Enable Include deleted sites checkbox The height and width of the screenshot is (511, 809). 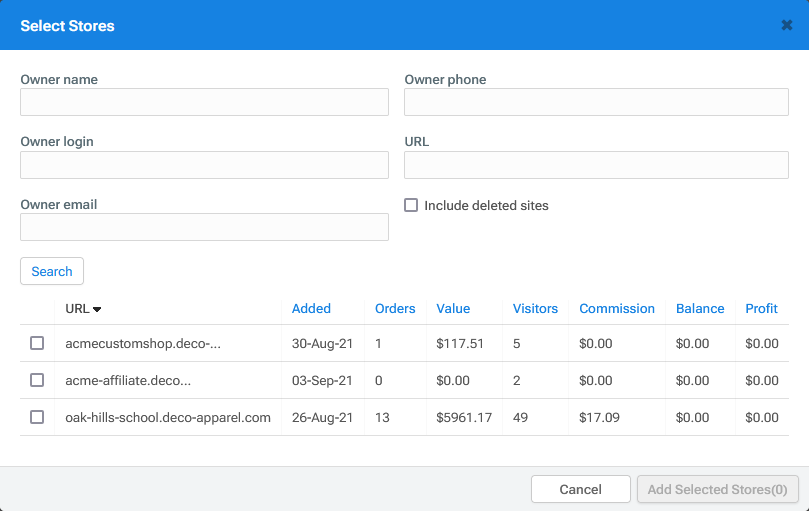tap(411, 205)
